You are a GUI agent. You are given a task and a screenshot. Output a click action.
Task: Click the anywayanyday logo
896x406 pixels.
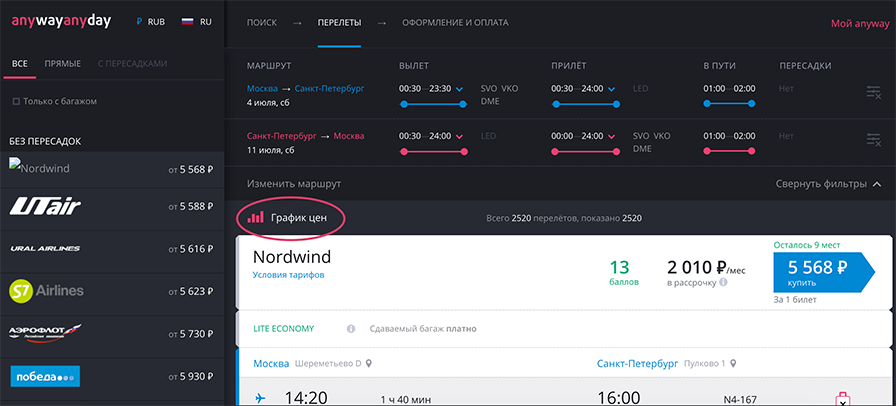[68, 21]
